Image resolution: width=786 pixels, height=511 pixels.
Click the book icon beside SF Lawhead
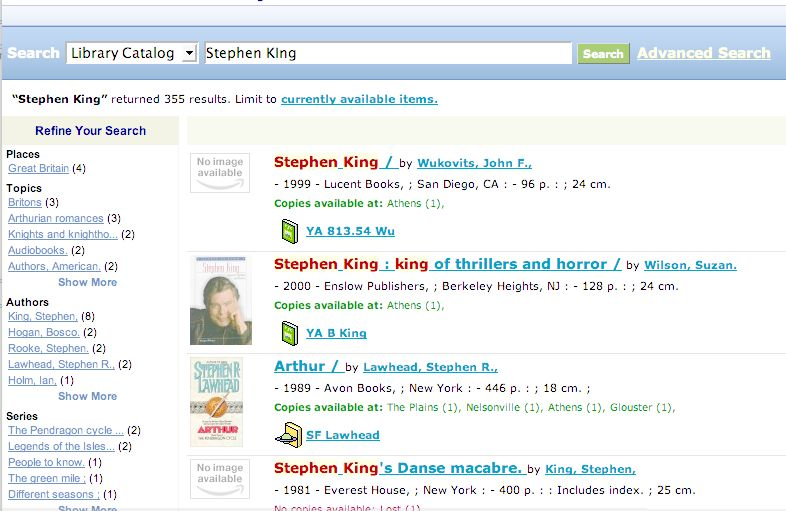289,434
